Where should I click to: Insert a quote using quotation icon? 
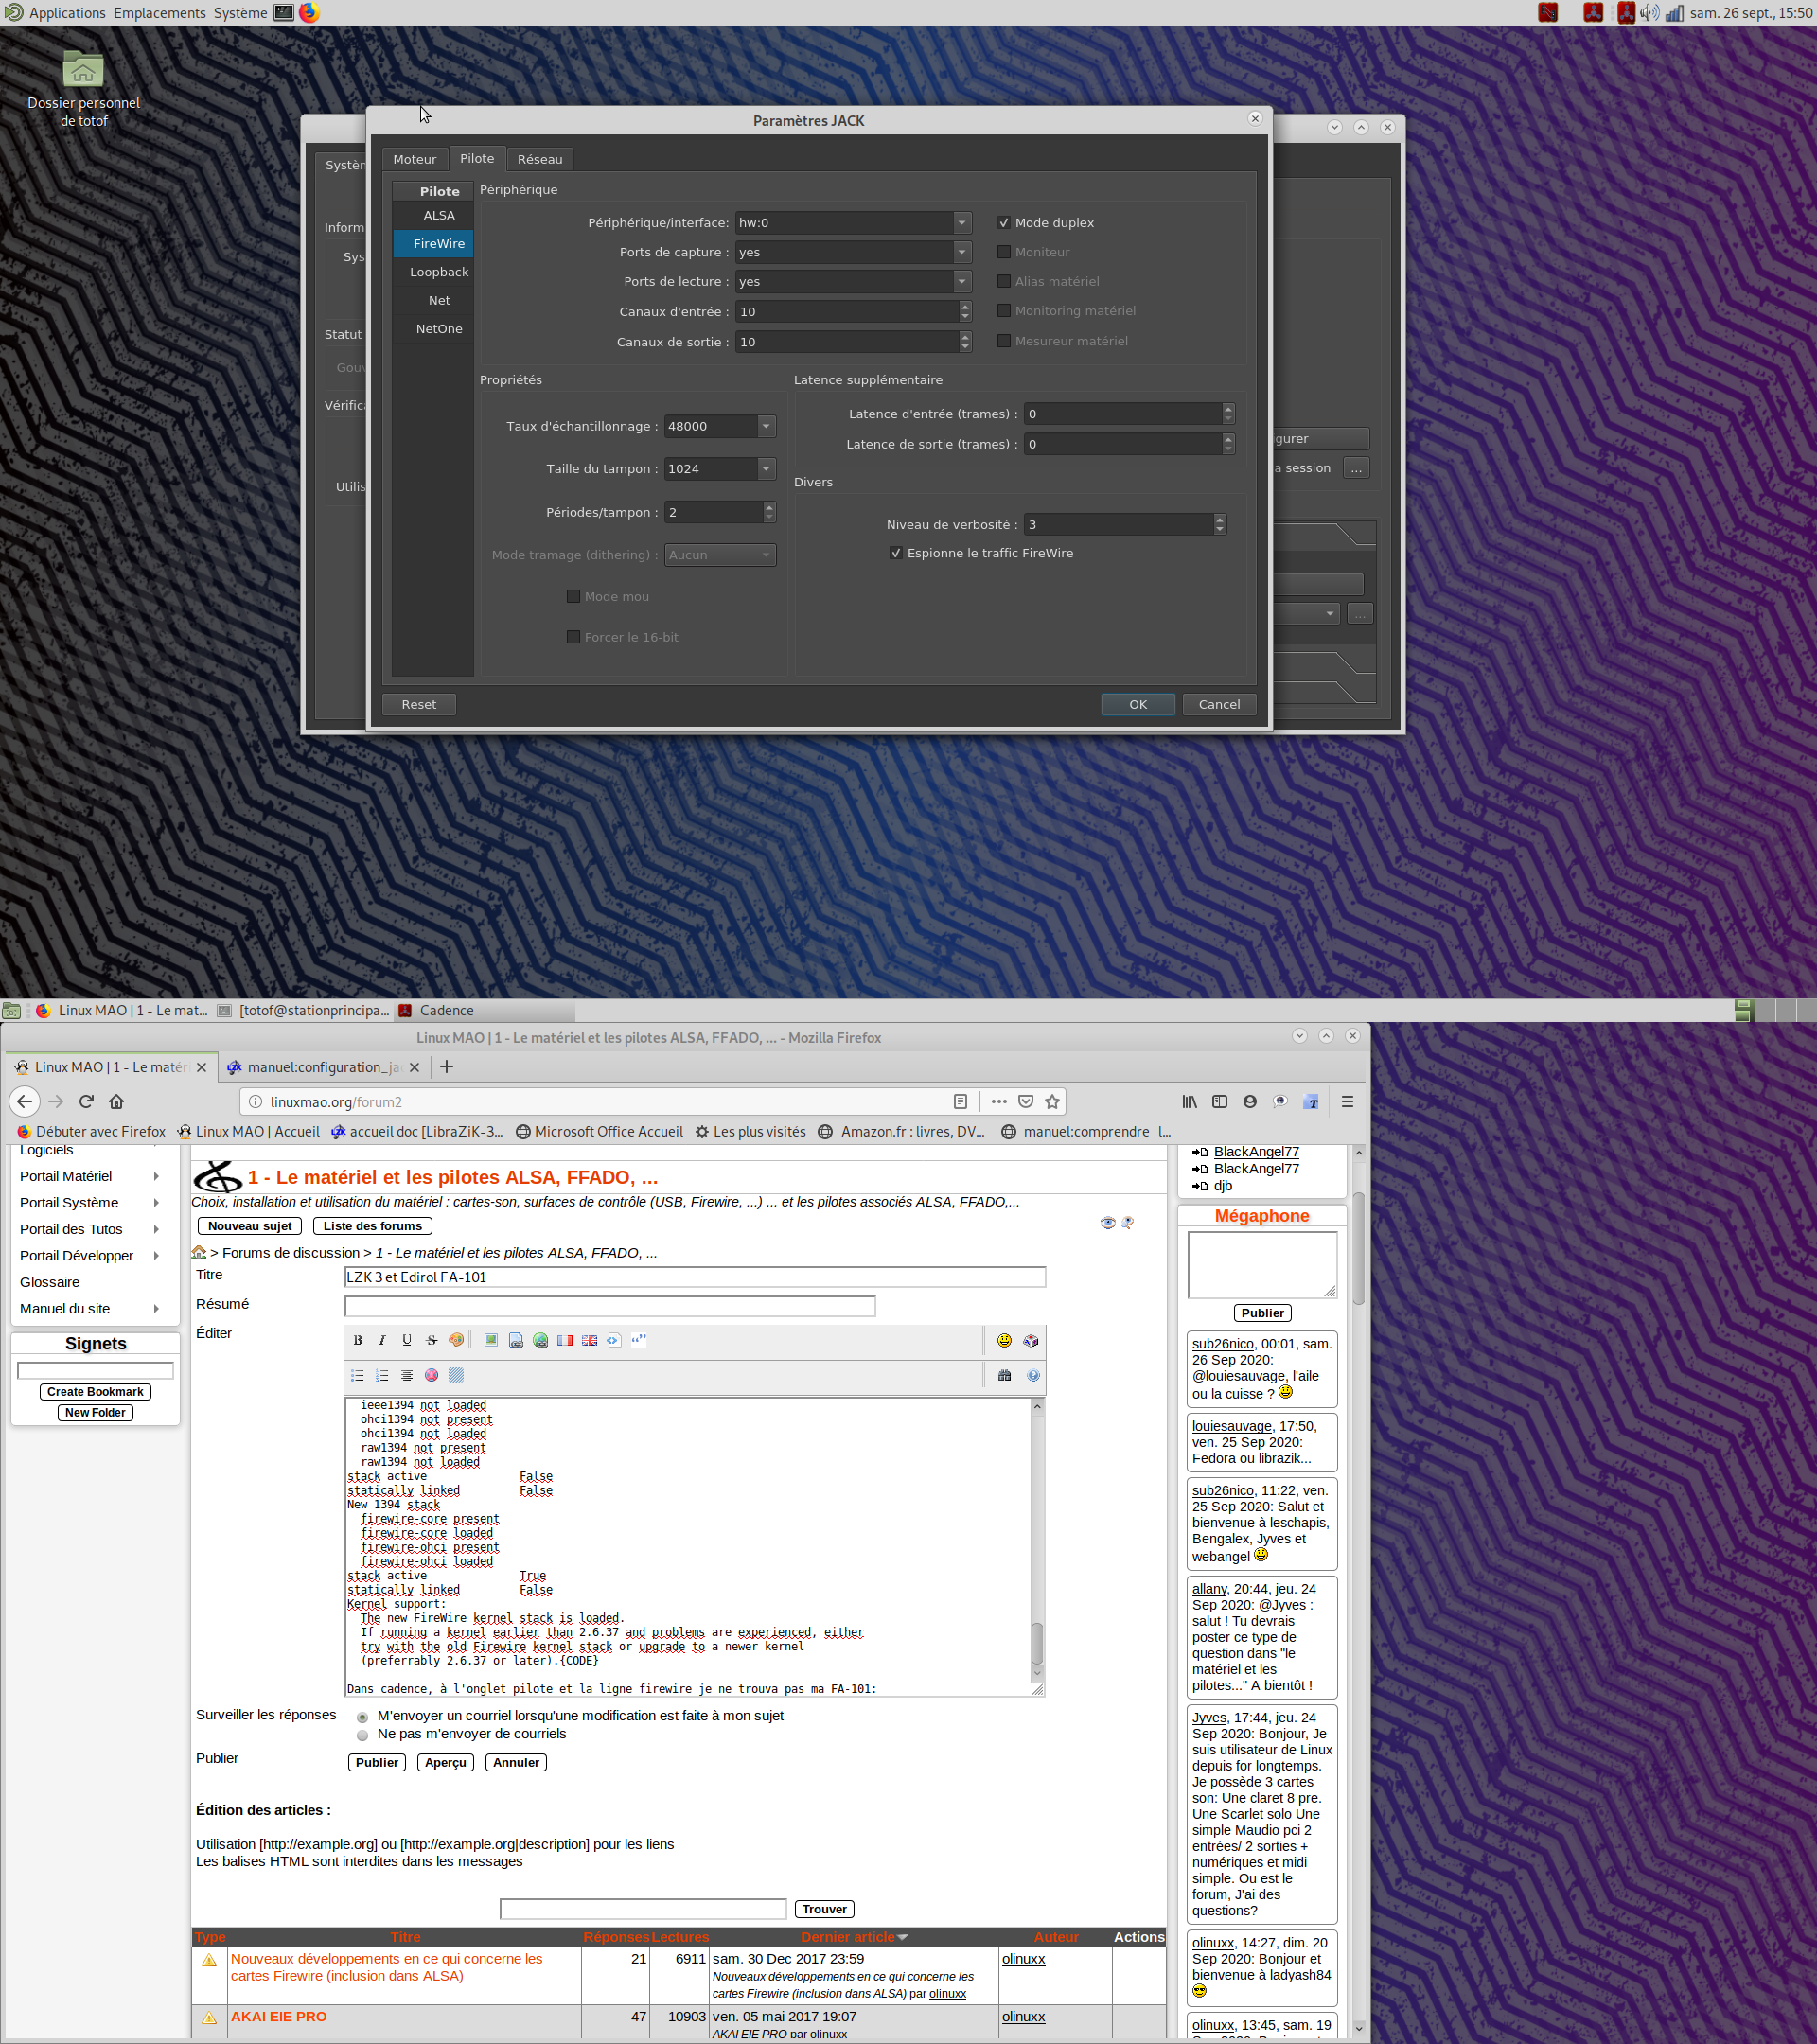point(638,1340)
